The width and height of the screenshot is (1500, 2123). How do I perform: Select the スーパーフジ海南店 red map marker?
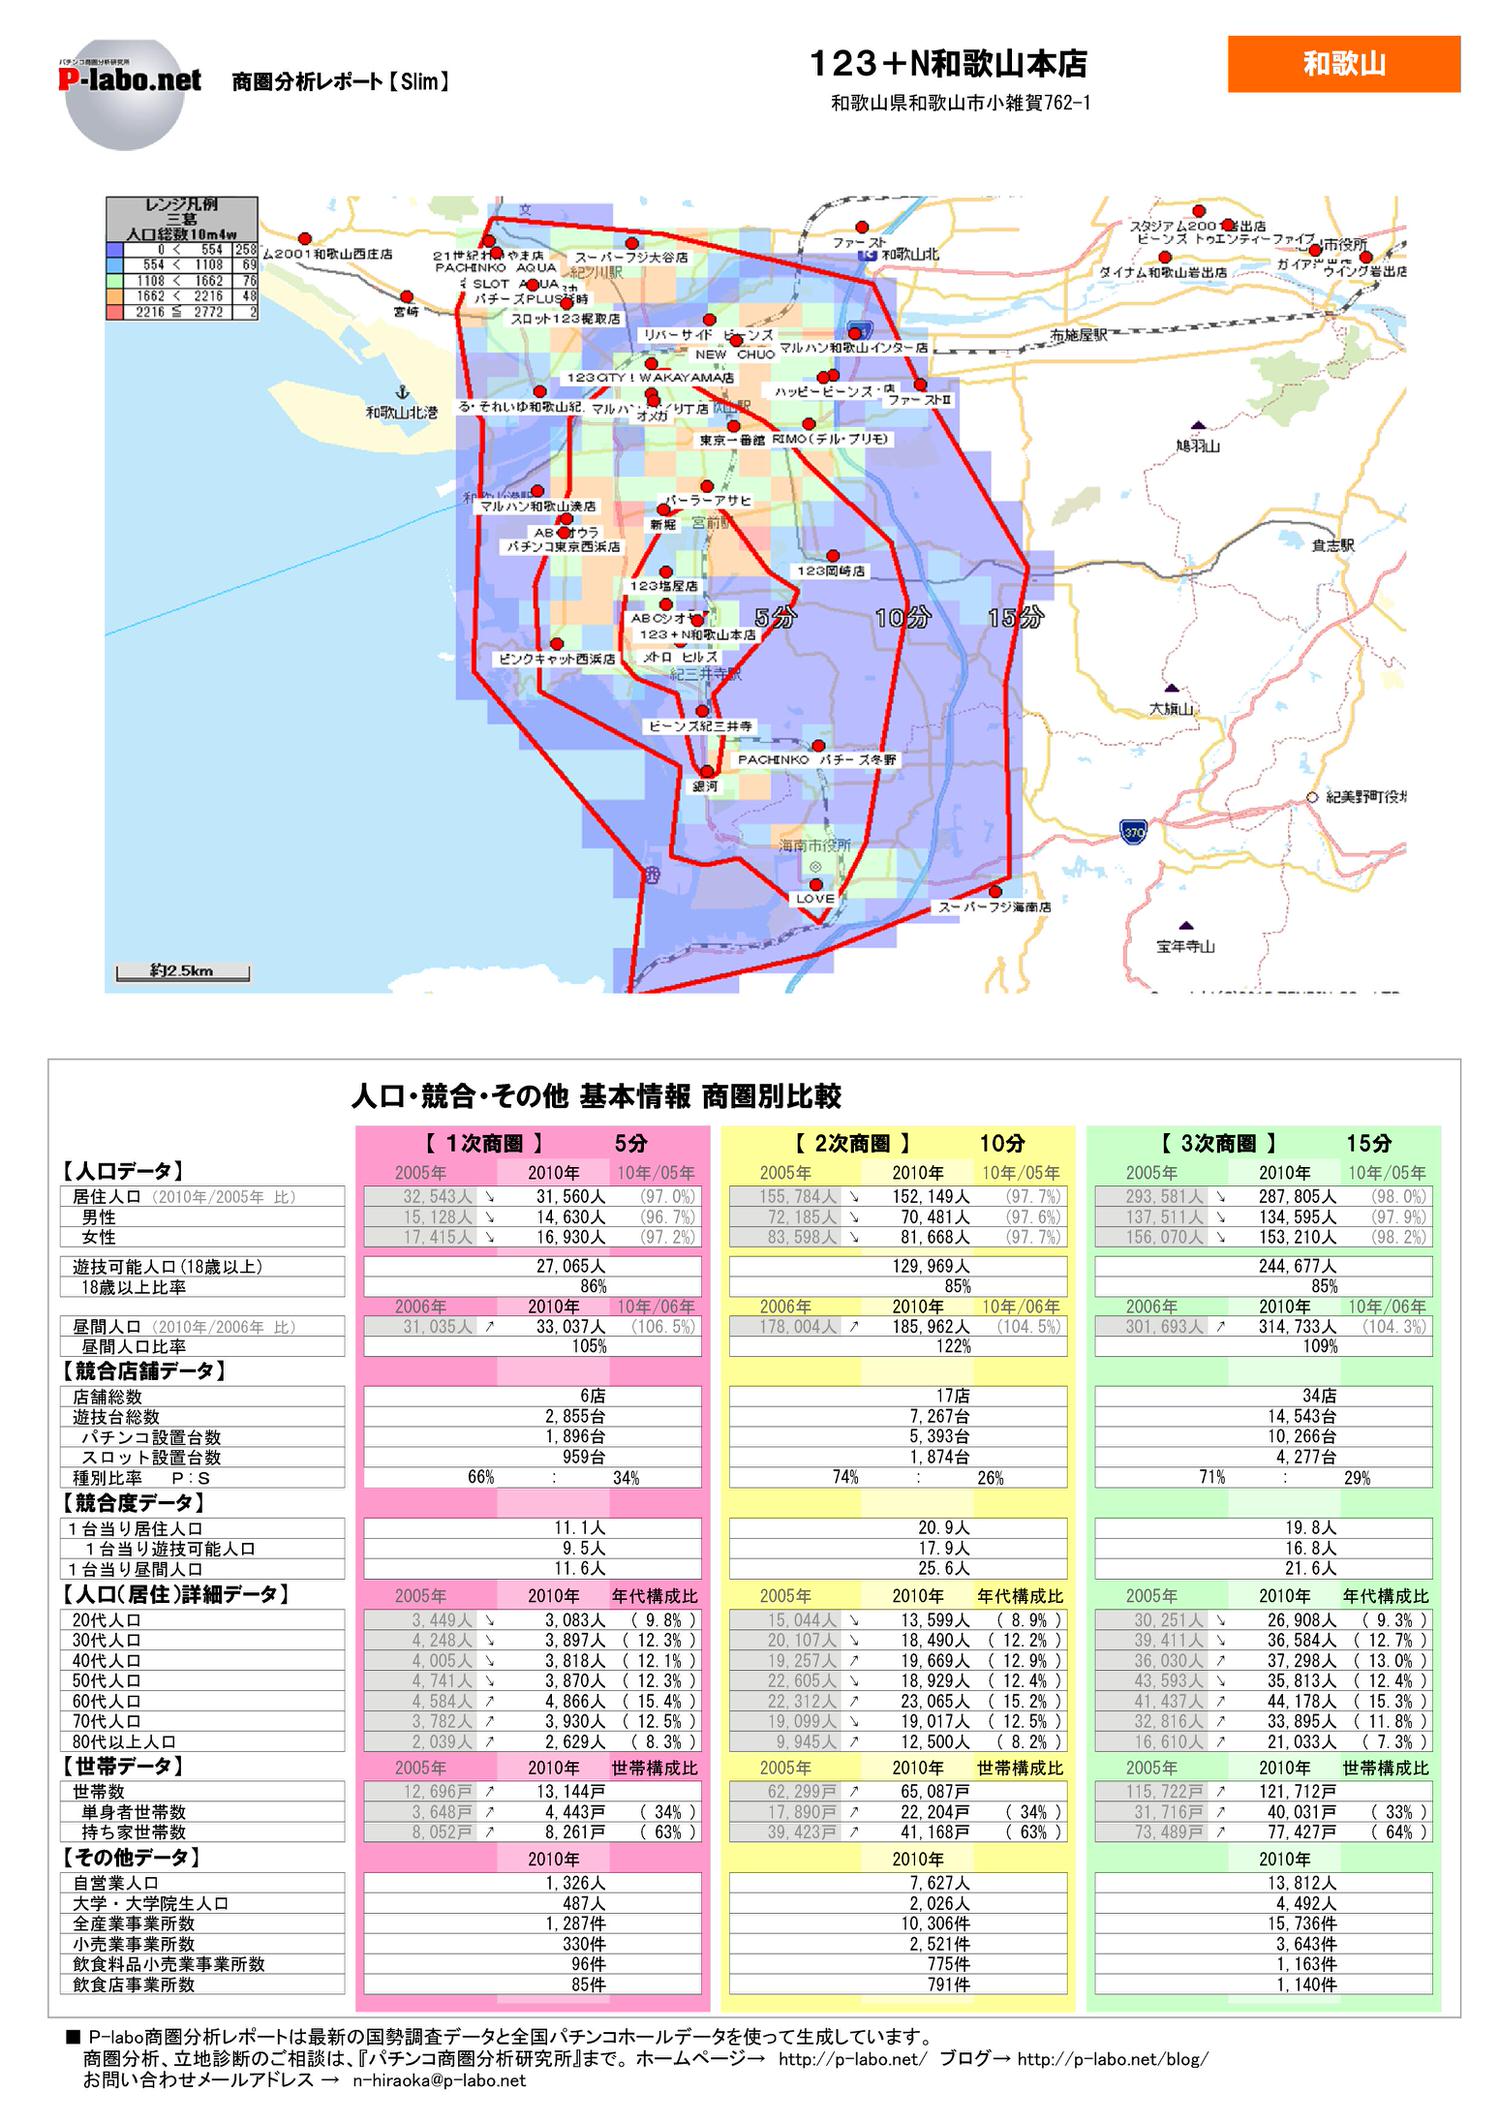point(995,891)
